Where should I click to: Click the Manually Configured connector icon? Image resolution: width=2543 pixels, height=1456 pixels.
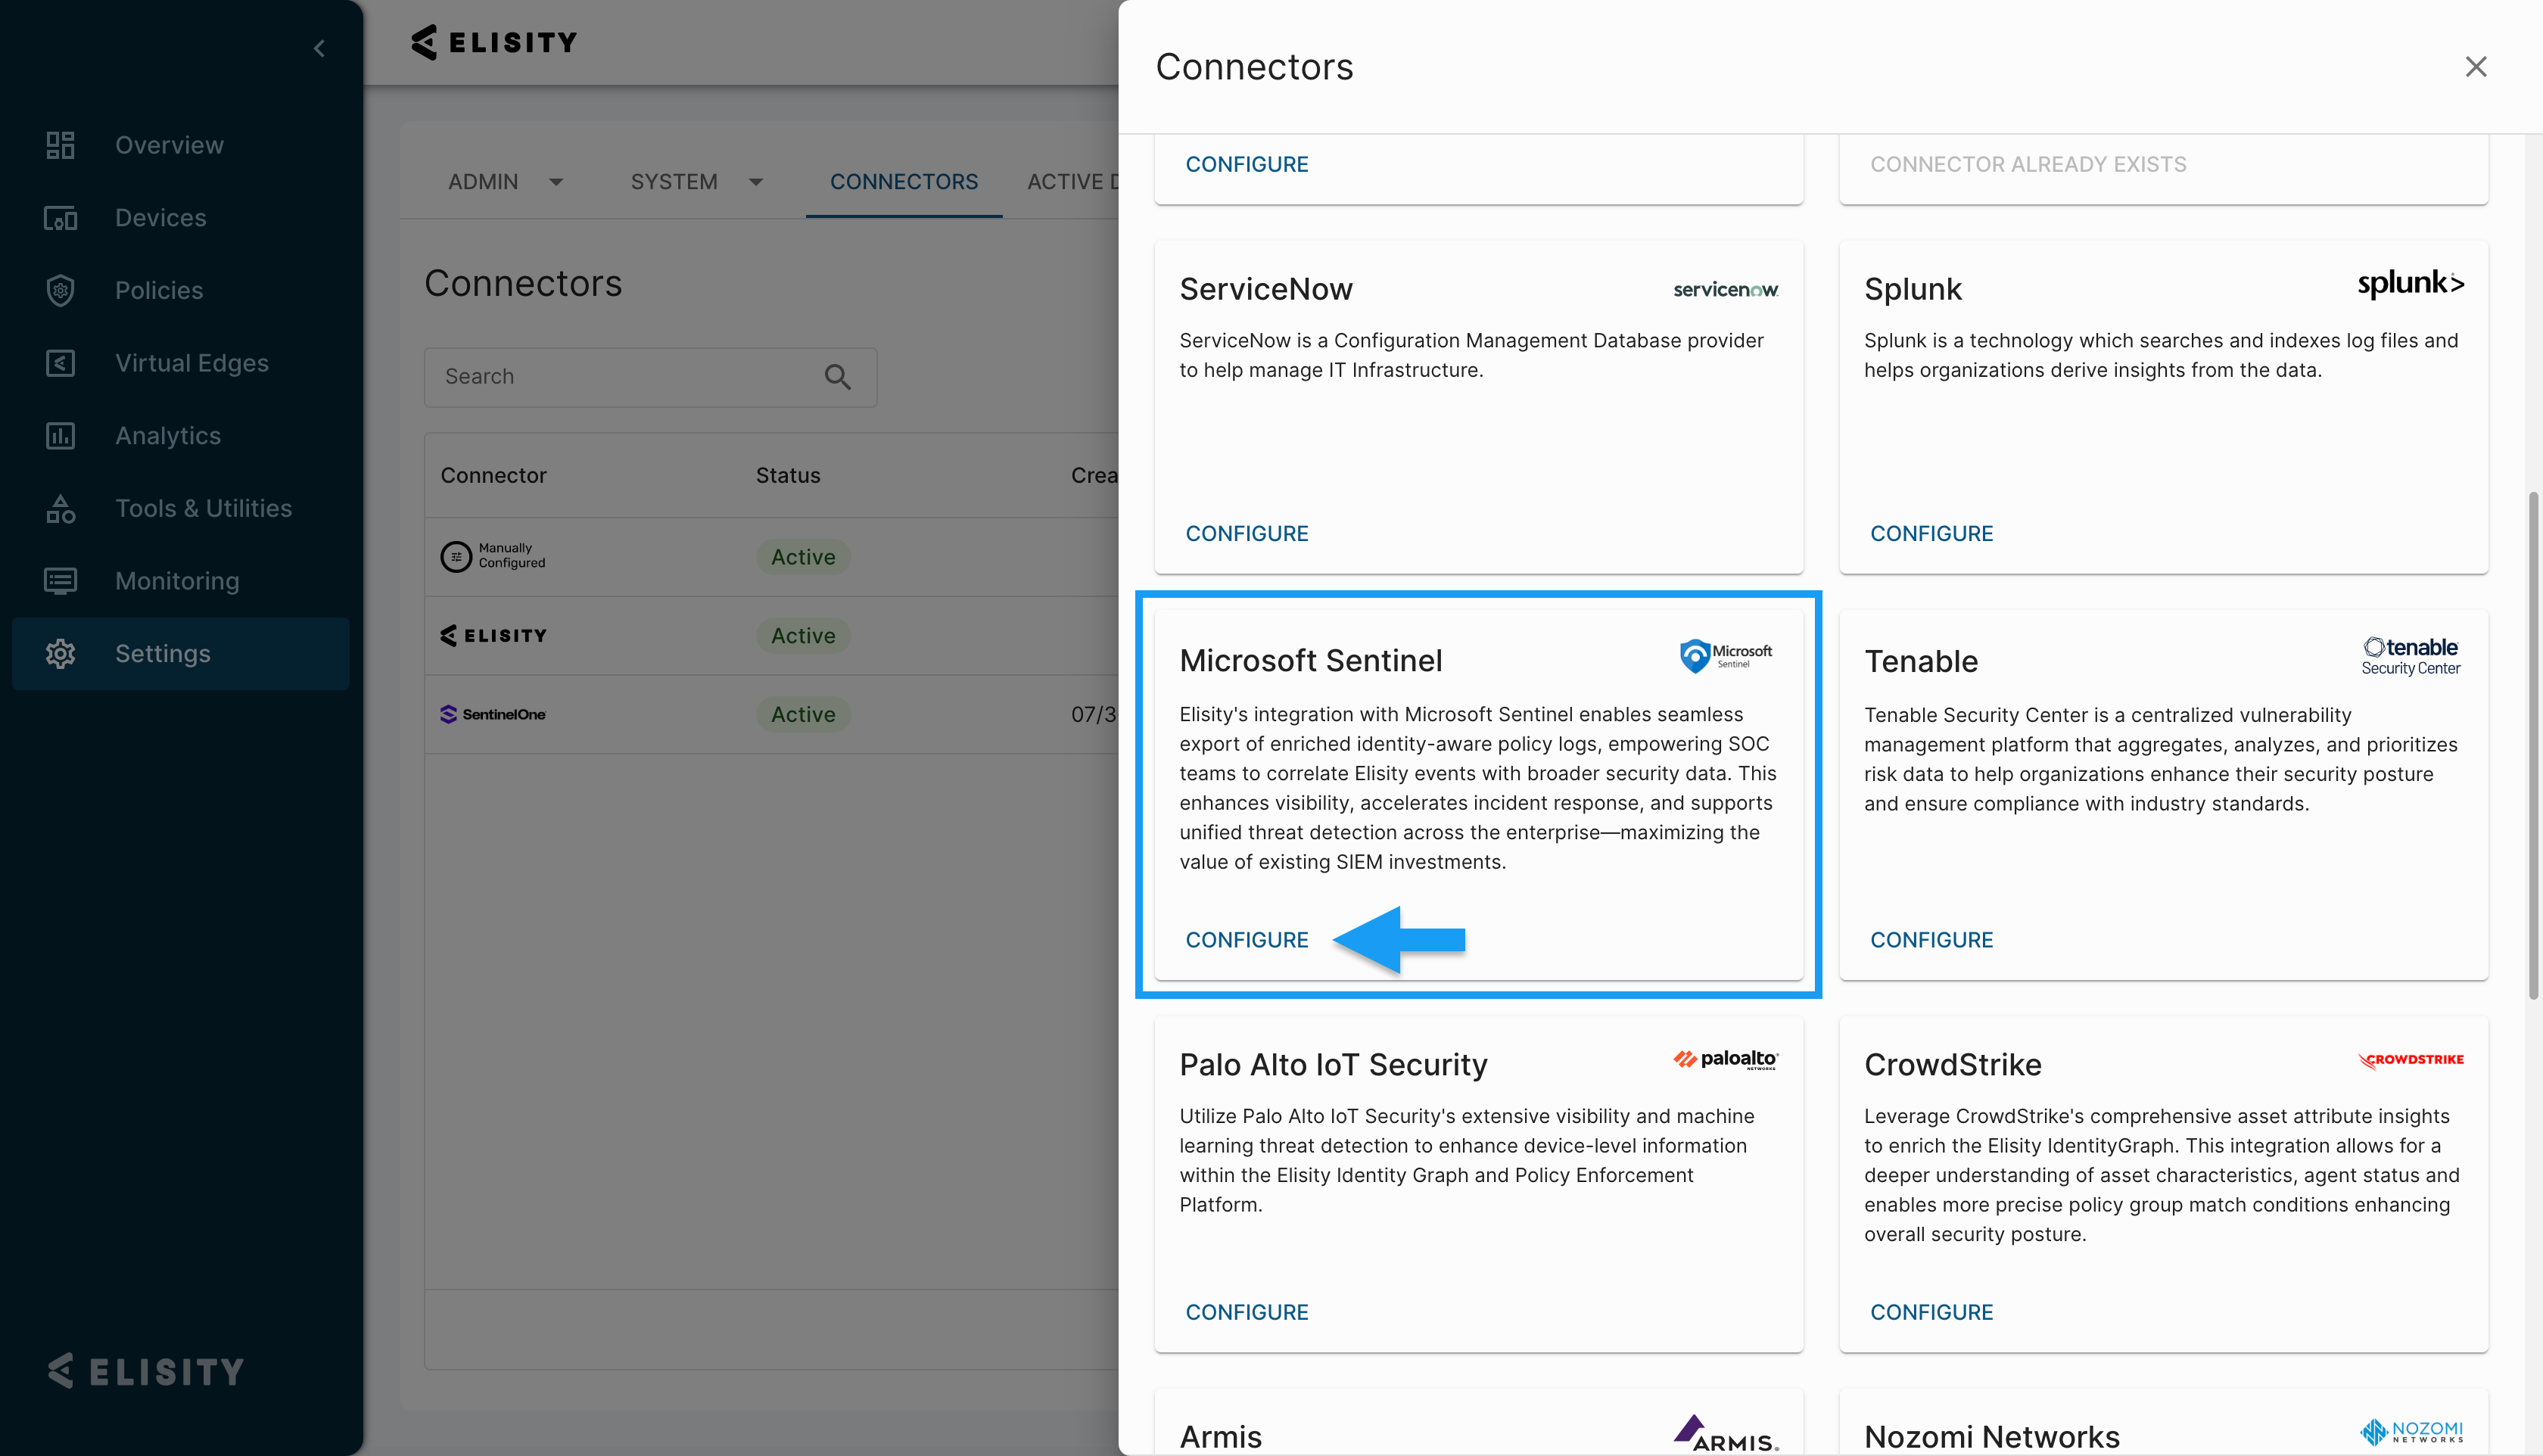[456, 556]
